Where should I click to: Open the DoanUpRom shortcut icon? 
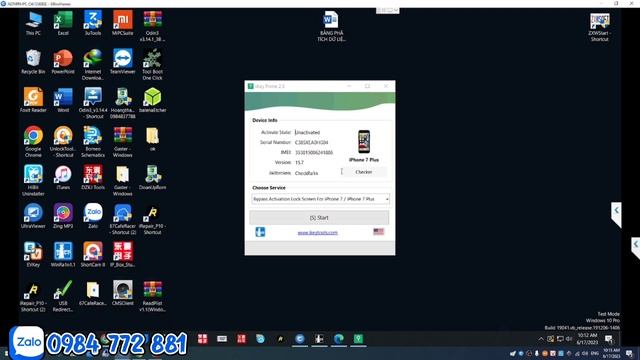tap(152, 177)
